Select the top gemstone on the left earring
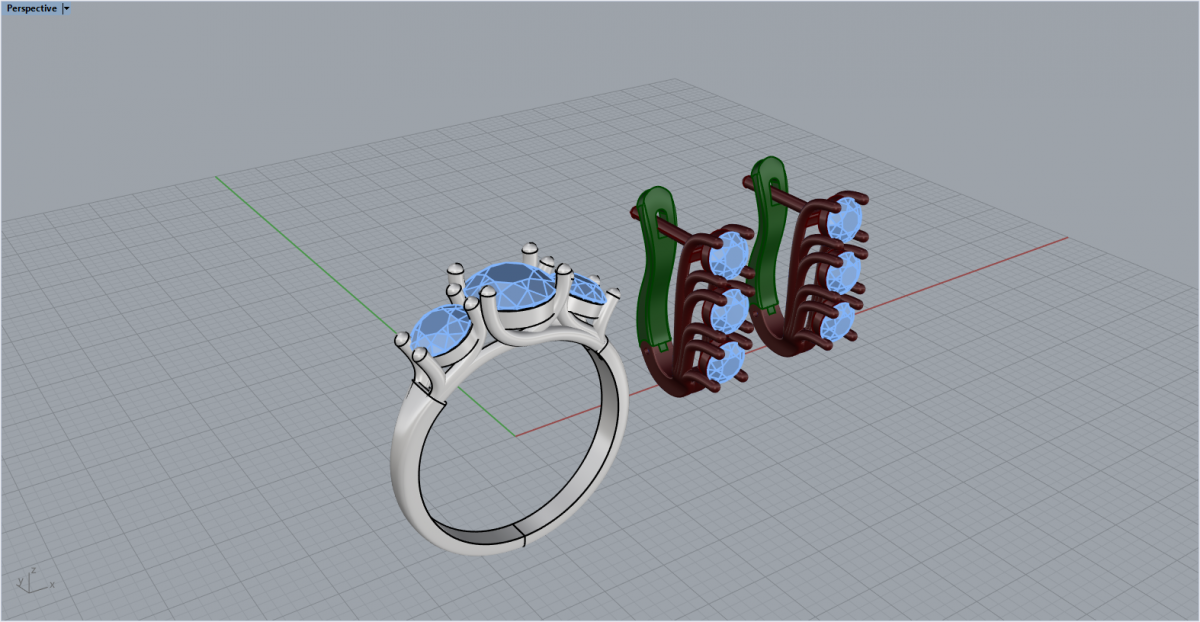This screenshot has width=1200, height=622. click(x=730, y=256)
